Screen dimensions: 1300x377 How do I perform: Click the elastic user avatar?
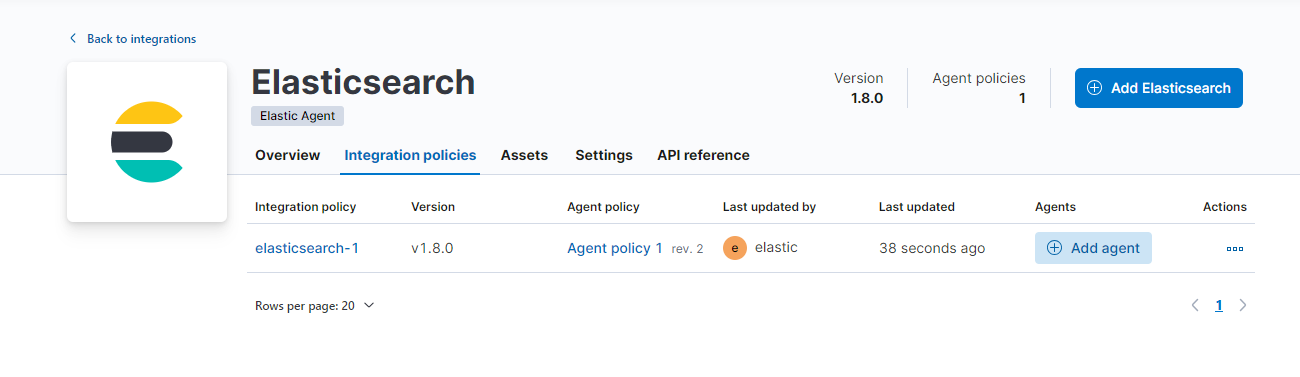[x=735, y=248]
